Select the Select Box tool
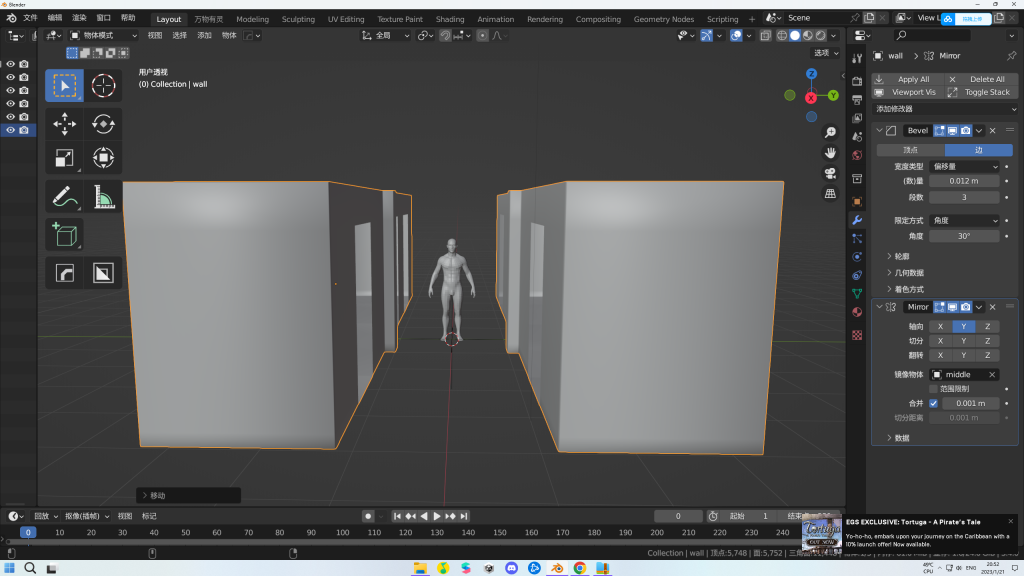The height and width of the screenshot is (576, 1024). tap(64, 86)
